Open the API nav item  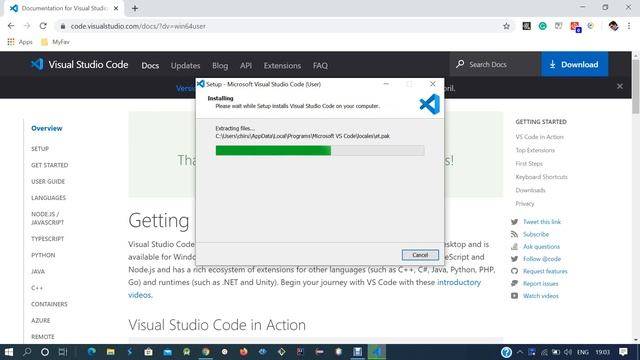point(246,66)
